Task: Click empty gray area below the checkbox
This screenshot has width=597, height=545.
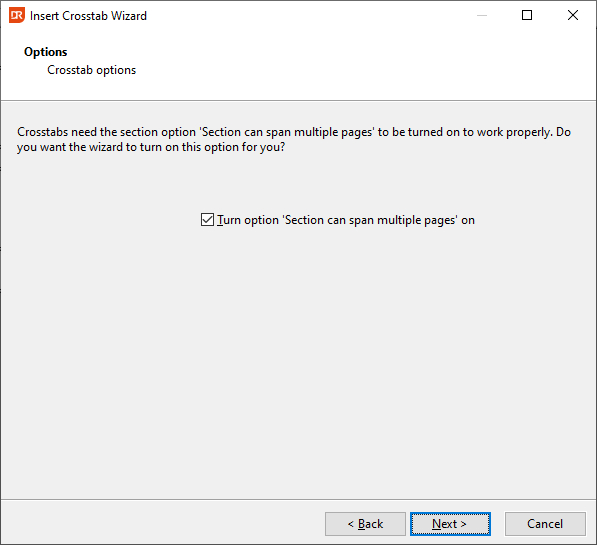Action: (x=298, y=343)
